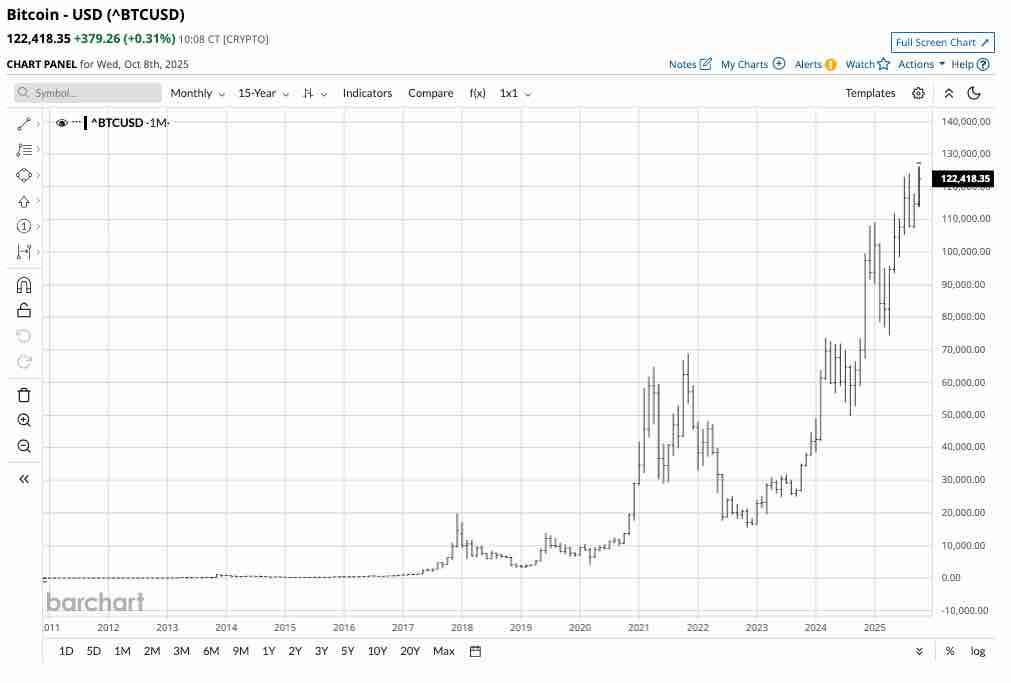Open Full Screen Chart
This screenshot has height=683, width=1011.
pos(942,43)
